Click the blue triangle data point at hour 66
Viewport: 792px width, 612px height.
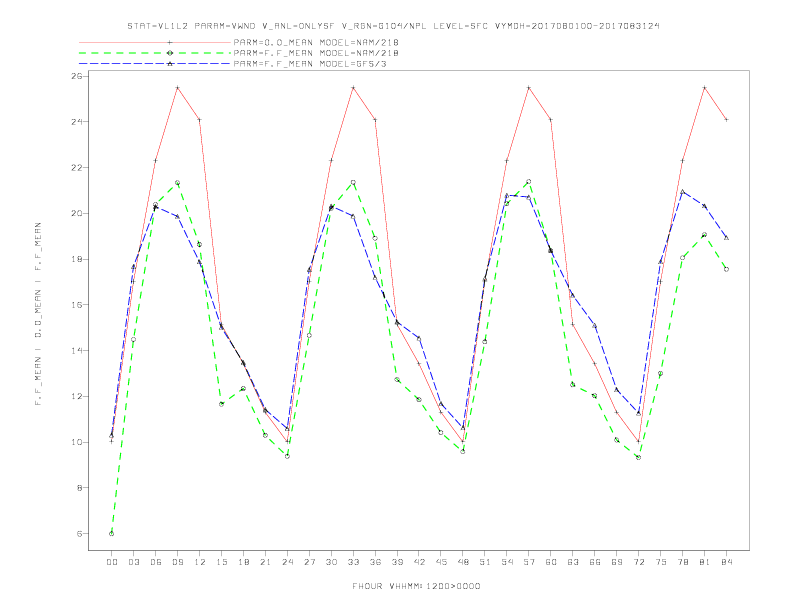coord(595,326)
